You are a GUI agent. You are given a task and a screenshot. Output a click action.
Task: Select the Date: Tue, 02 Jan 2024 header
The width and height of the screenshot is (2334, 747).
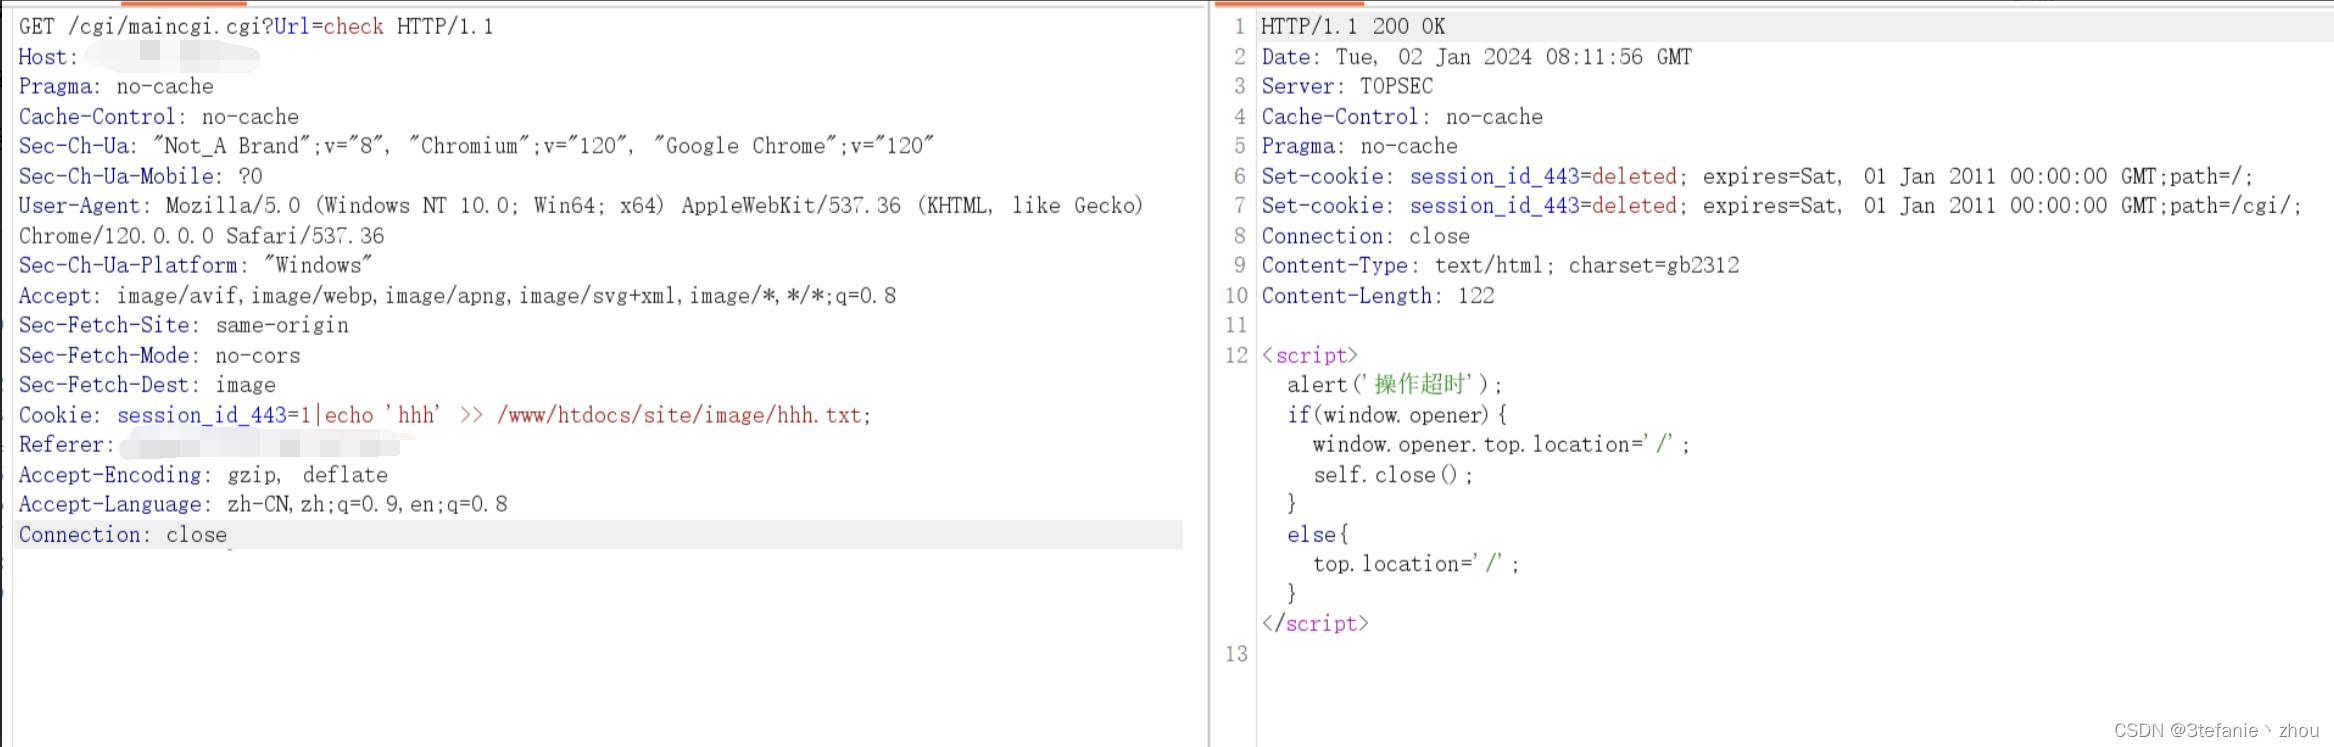coord(1477,57)
